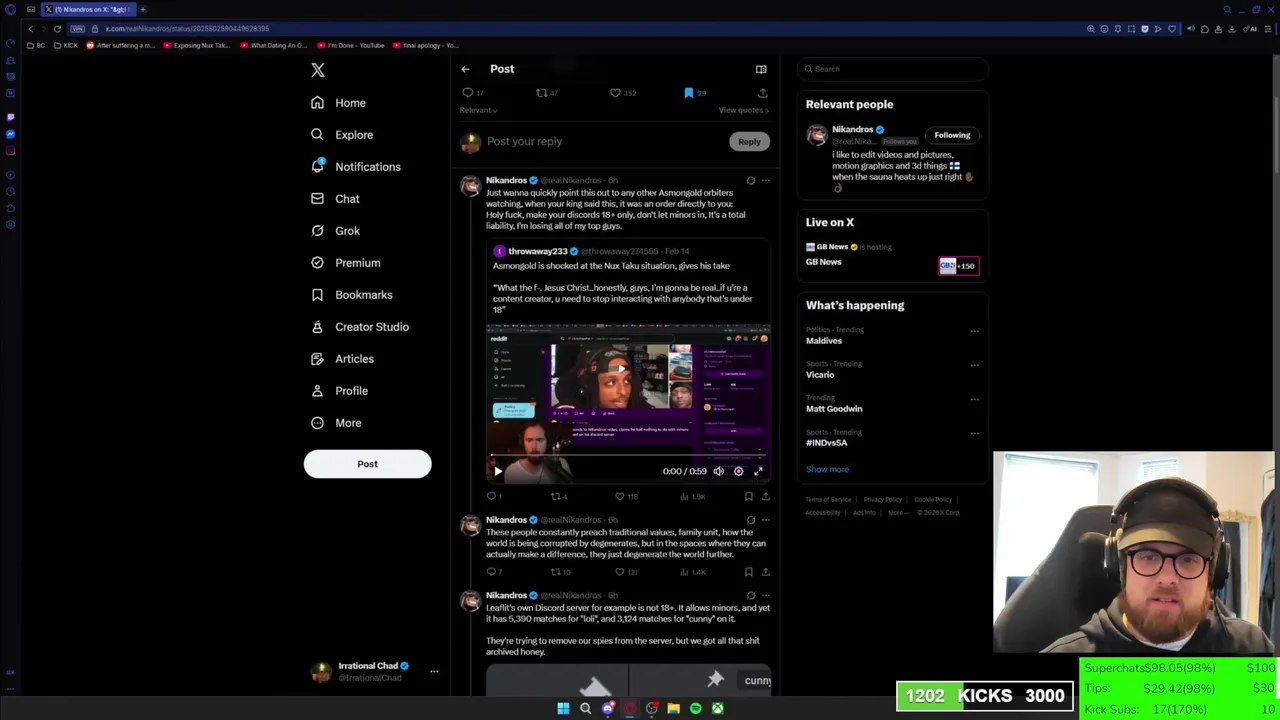Screen dimensions: 1280x720
Task: Open the Relevant replies sort dropdown
Action: pos(478,110)
